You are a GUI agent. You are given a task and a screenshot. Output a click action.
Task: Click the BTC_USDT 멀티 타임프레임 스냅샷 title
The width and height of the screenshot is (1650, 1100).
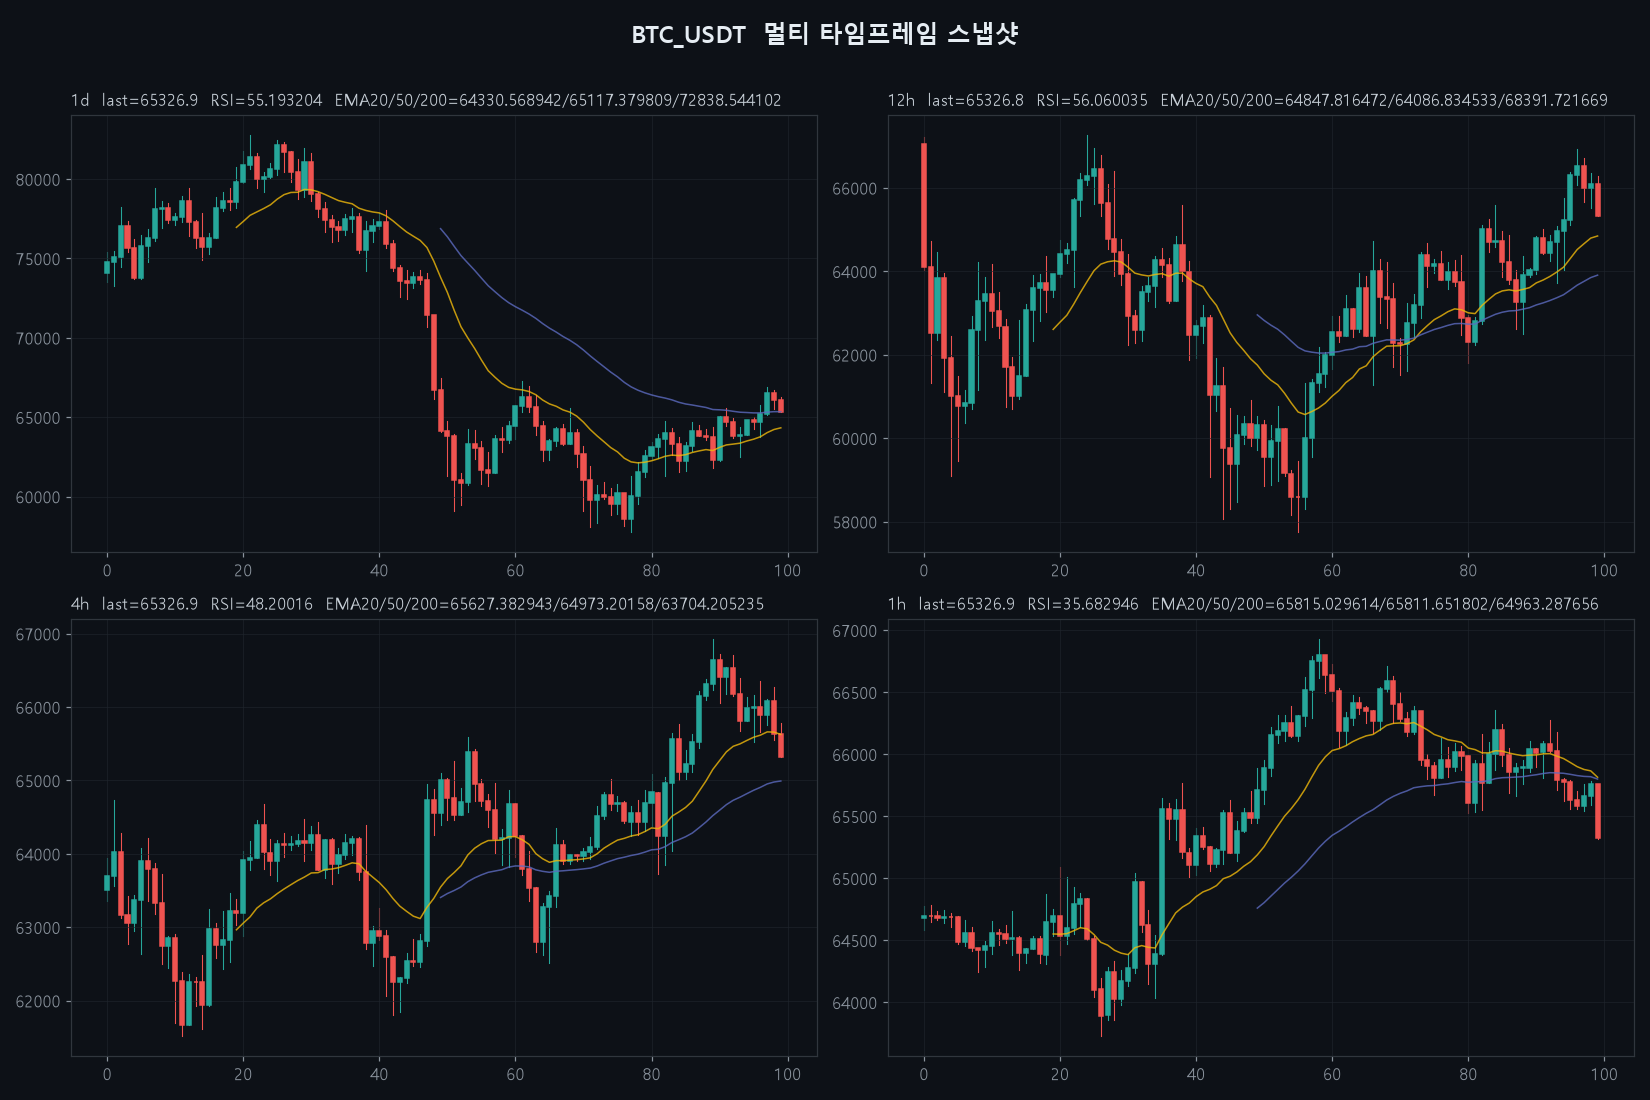824,34
